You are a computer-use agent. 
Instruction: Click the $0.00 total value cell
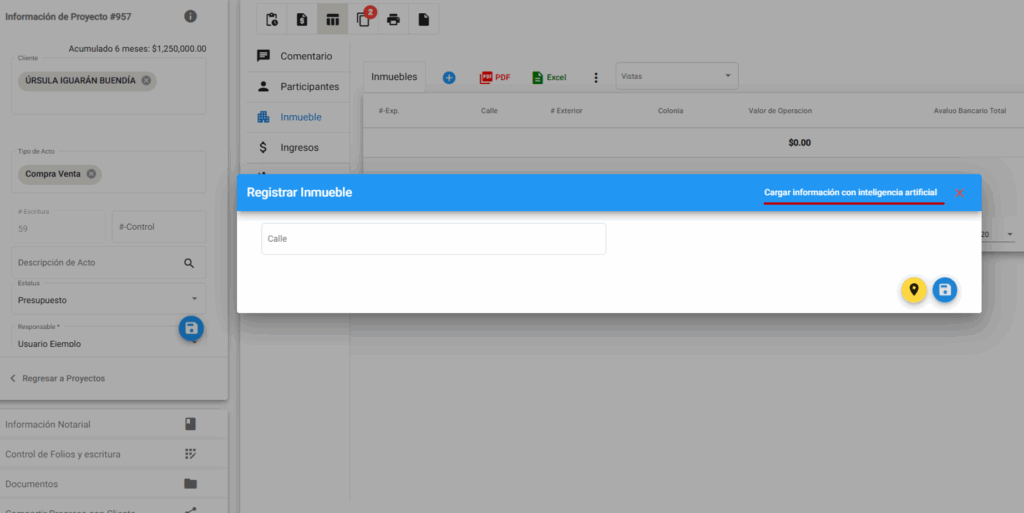[799, 143]
